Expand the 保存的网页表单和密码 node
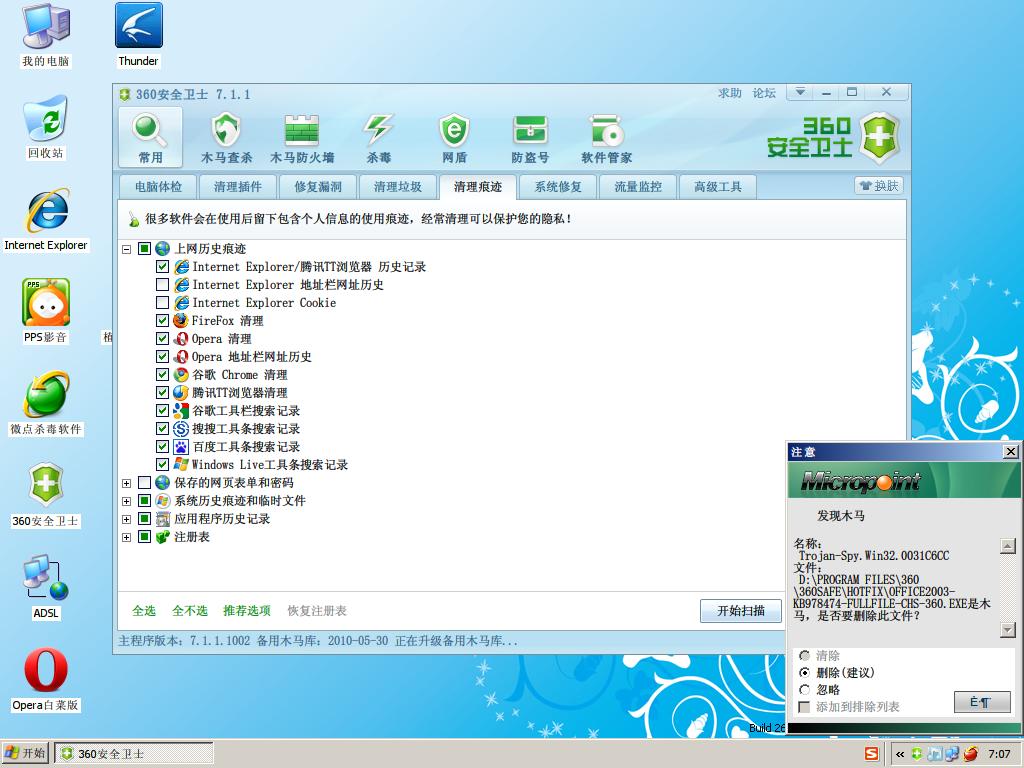Viewport: 1024px width, 768px height. pyautogui.click(x=127, y=483)
